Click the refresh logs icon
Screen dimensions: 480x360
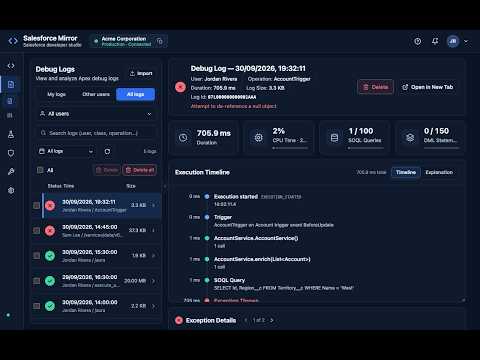coord(107,152)
